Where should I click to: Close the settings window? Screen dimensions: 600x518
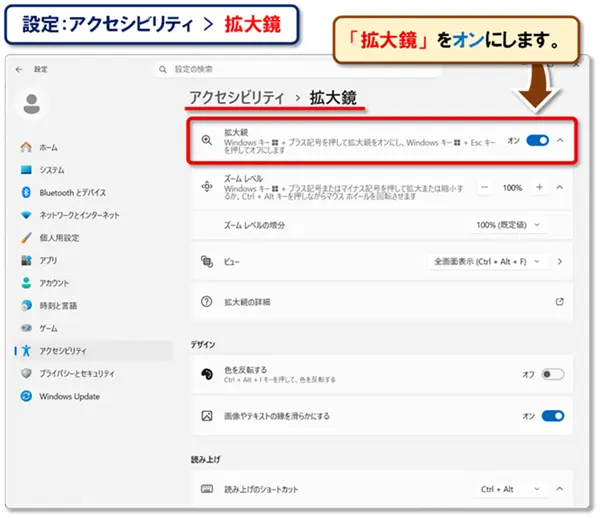point(576,65)
